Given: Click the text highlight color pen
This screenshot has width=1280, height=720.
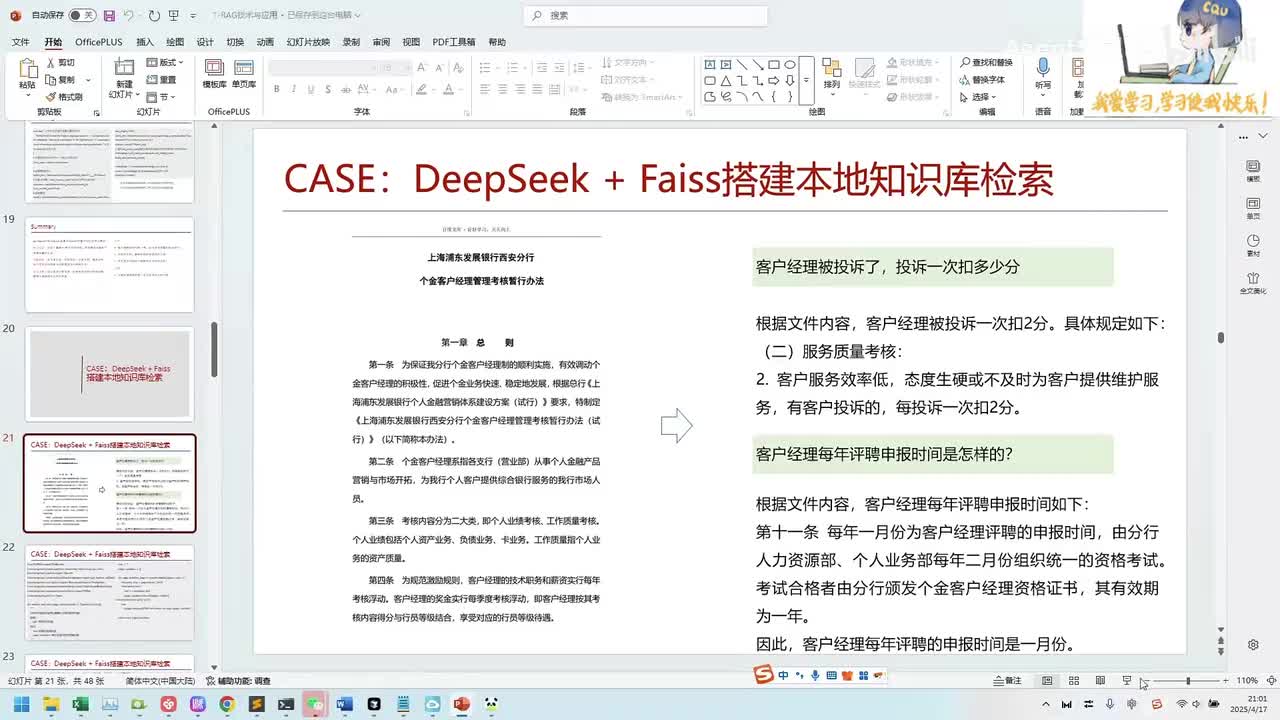Looking at the screenshot, I should pyautogui.click(x=419, y=89).
